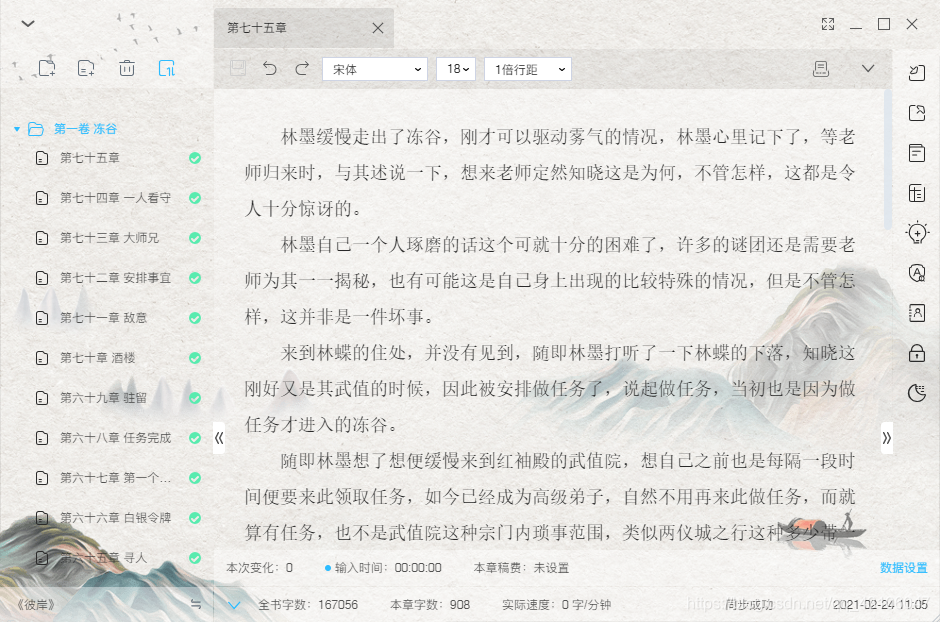The image size is (940, 622).
Task: Open chapter 第七十一章 敌意
Action: click(103, 318)
